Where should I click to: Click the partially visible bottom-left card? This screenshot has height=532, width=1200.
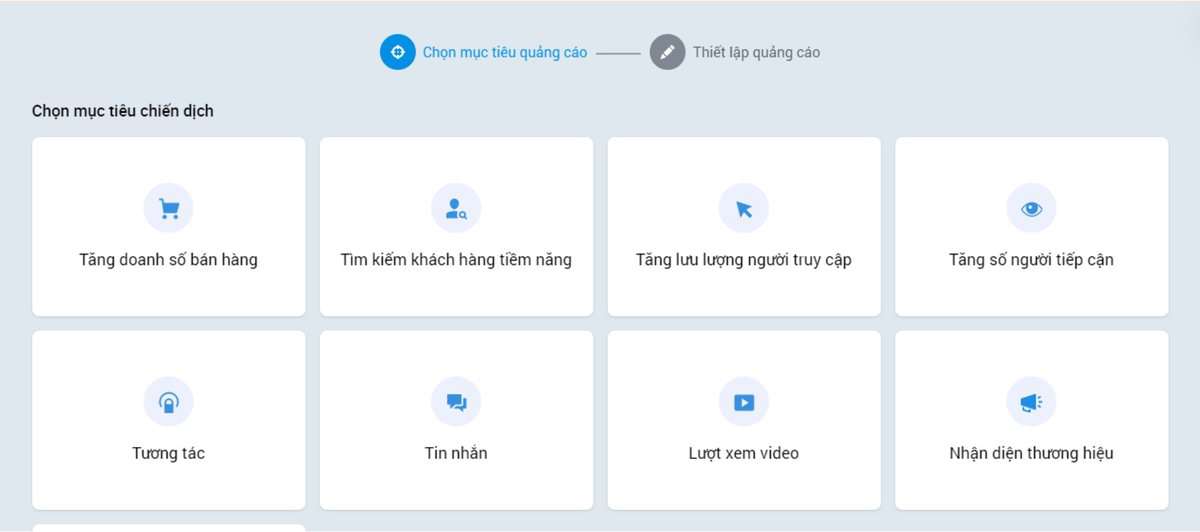pos(169,527)
